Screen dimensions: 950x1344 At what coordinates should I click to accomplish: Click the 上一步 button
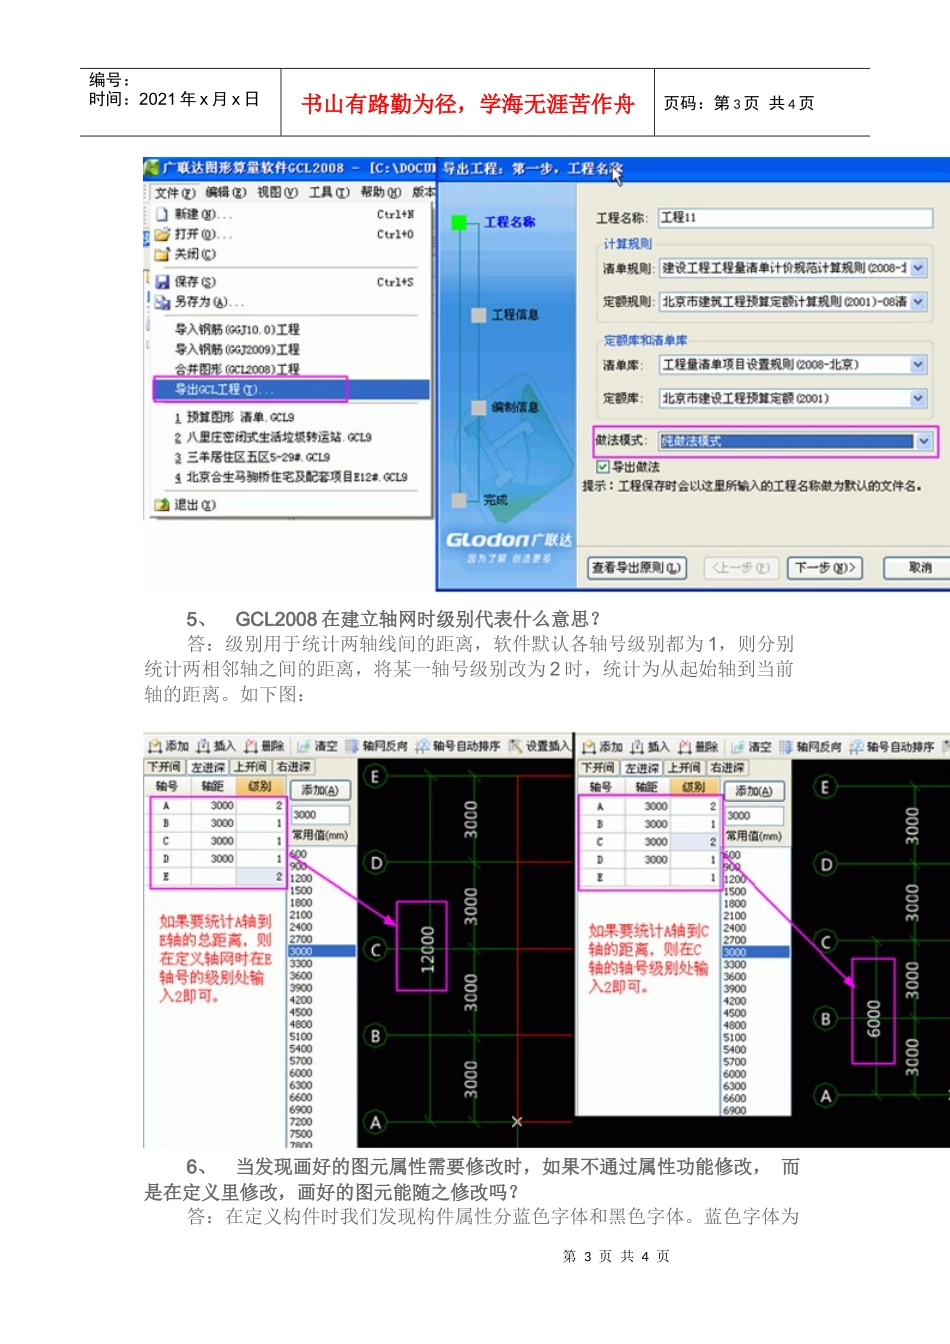point(741,568)
